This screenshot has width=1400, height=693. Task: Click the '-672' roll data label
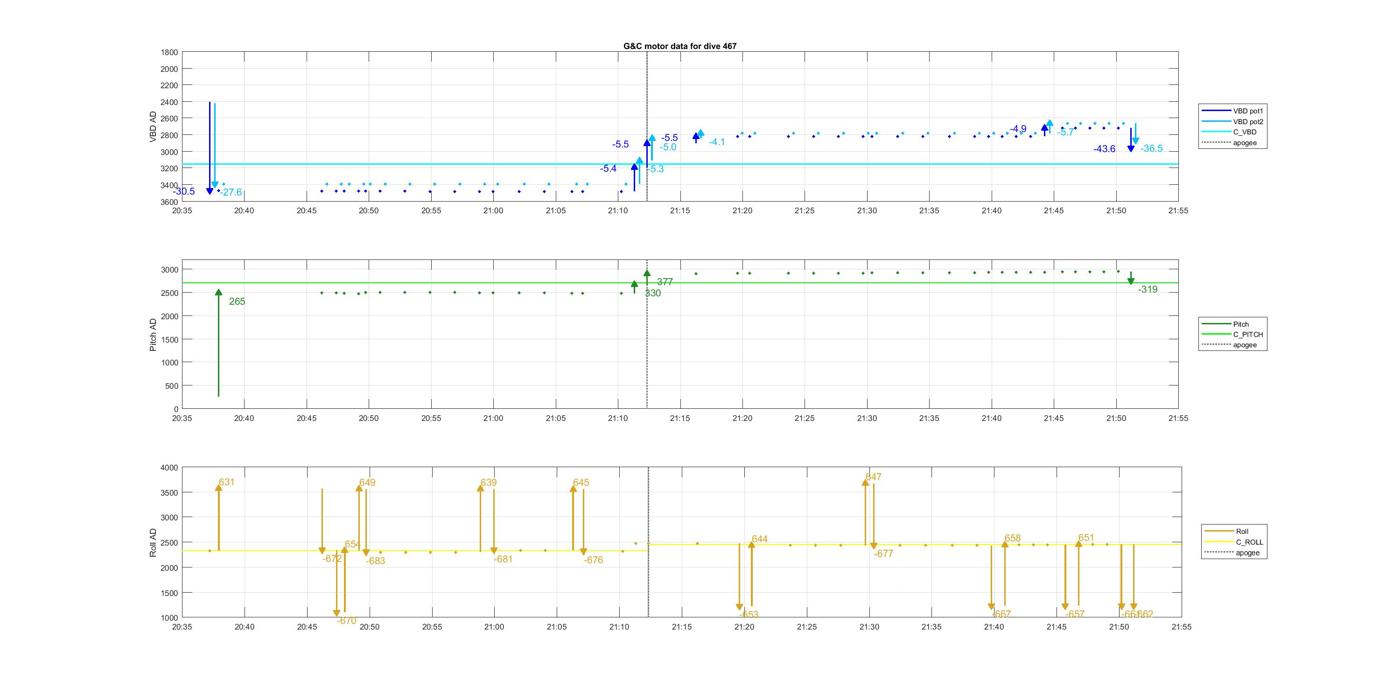(332, 559)
